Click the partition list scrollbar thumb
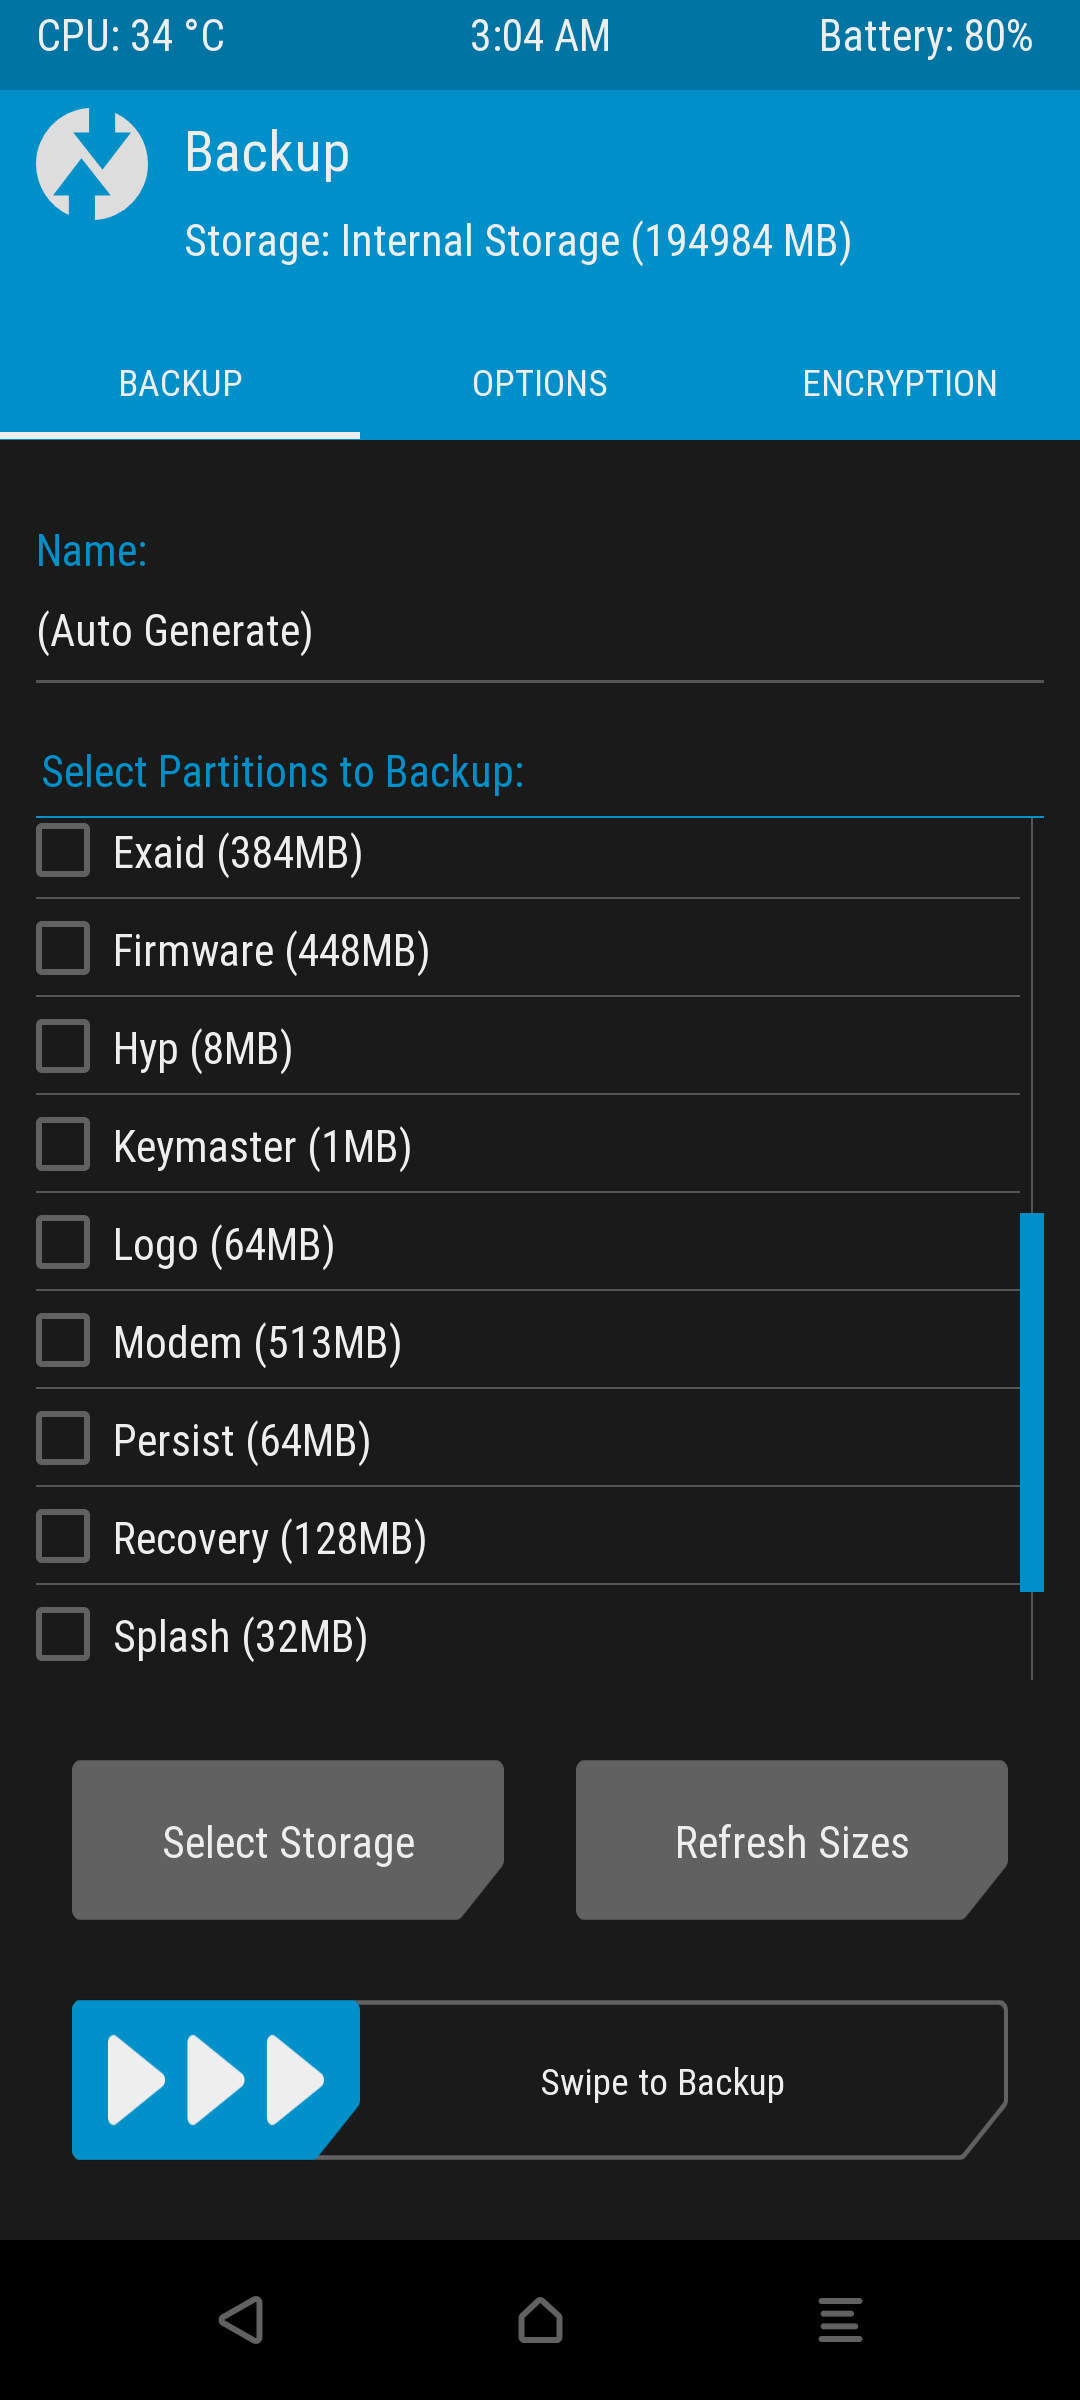Viewport: 1080px width, 2400px height. click(1032, 1401)
